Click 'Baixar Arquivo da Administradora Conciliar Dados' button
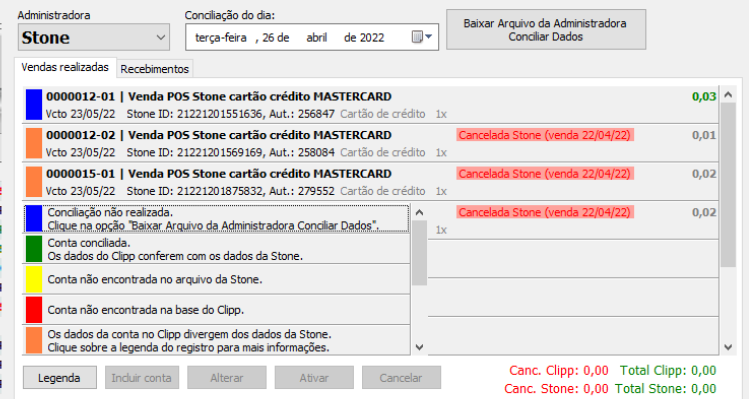 pos(546,30)
